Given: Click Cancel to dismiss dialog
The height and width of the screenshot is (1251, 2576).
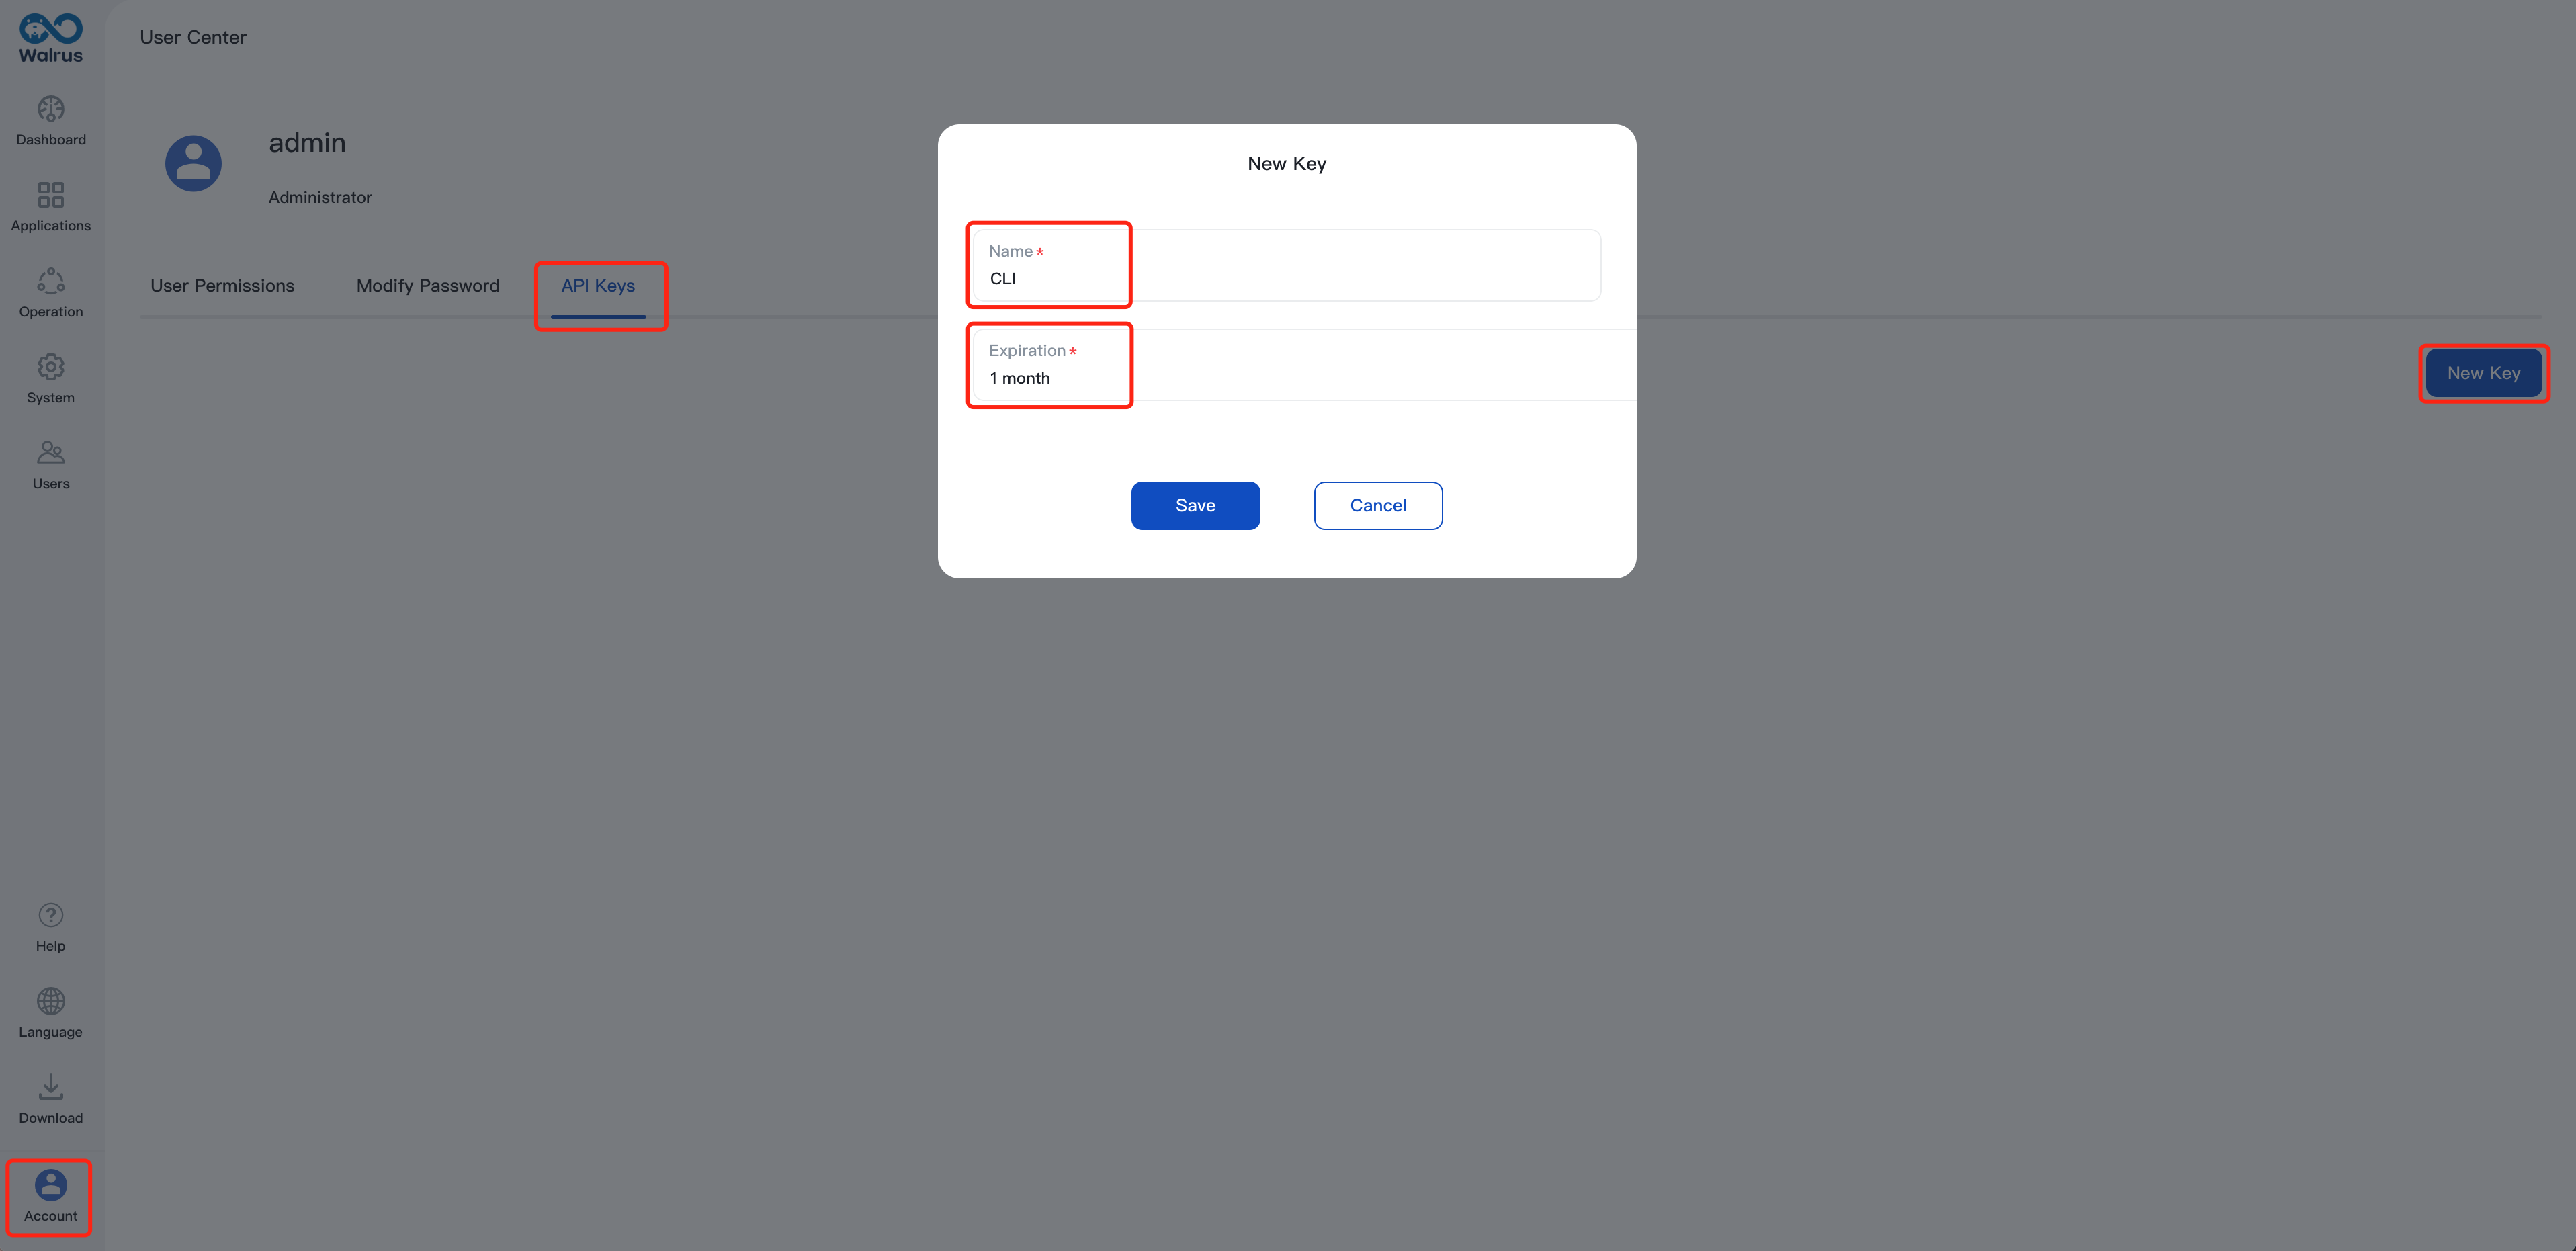Looking at the screenshot, I should (1377, 504).
